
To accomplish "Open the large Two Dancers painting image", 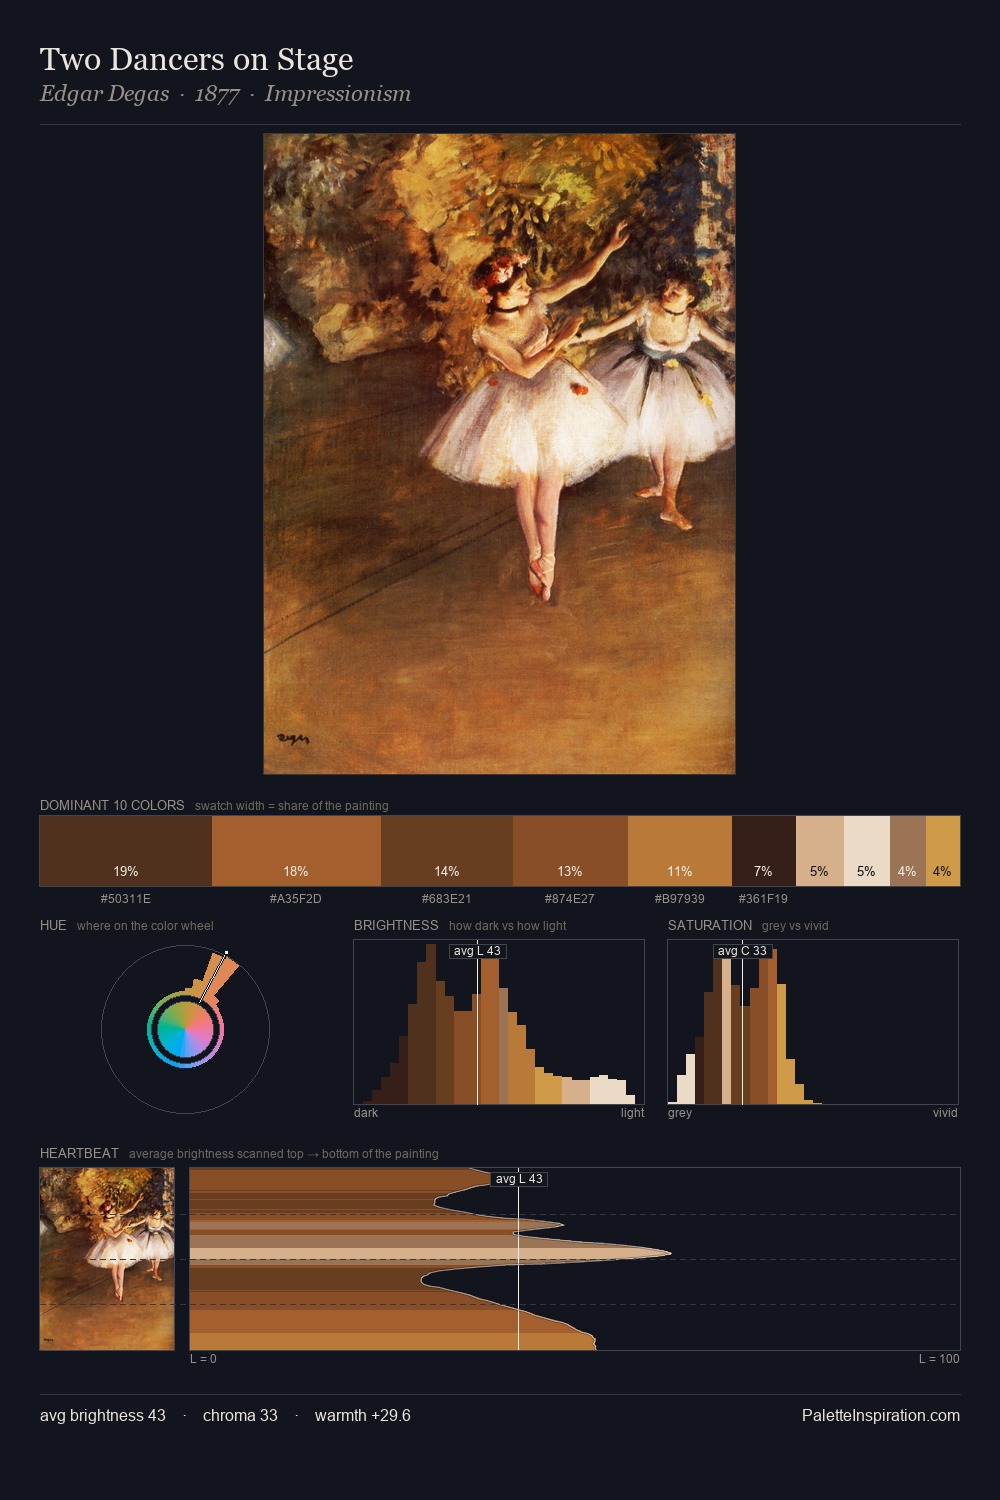I will click(x=499, y=454).
